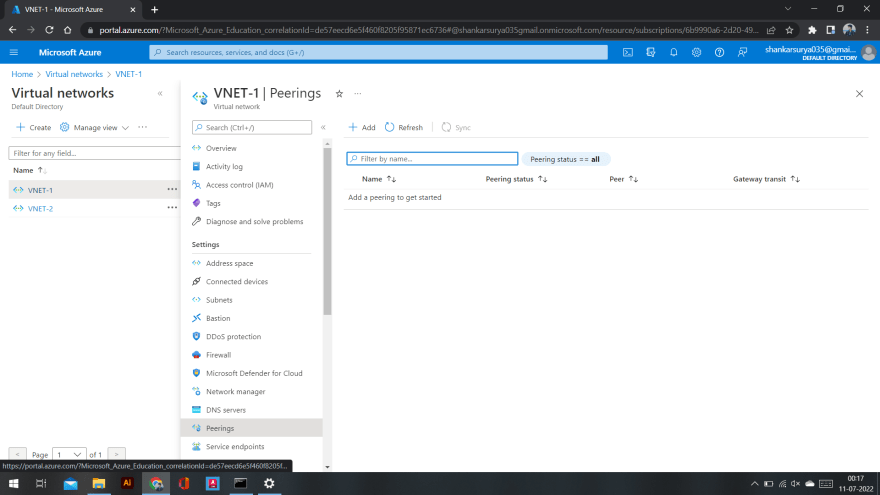Open the page number dropdown
The image size is (880, 495).
69,455
